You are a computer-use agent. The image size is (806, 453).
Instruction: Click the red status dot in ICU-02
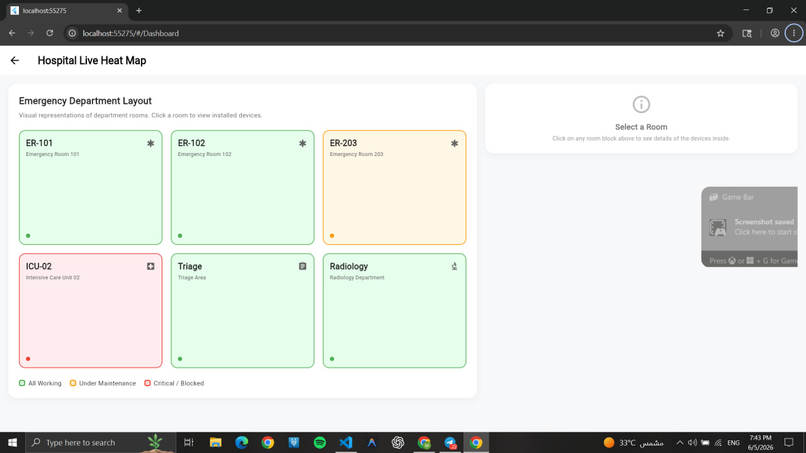click(x=28, y=359)
